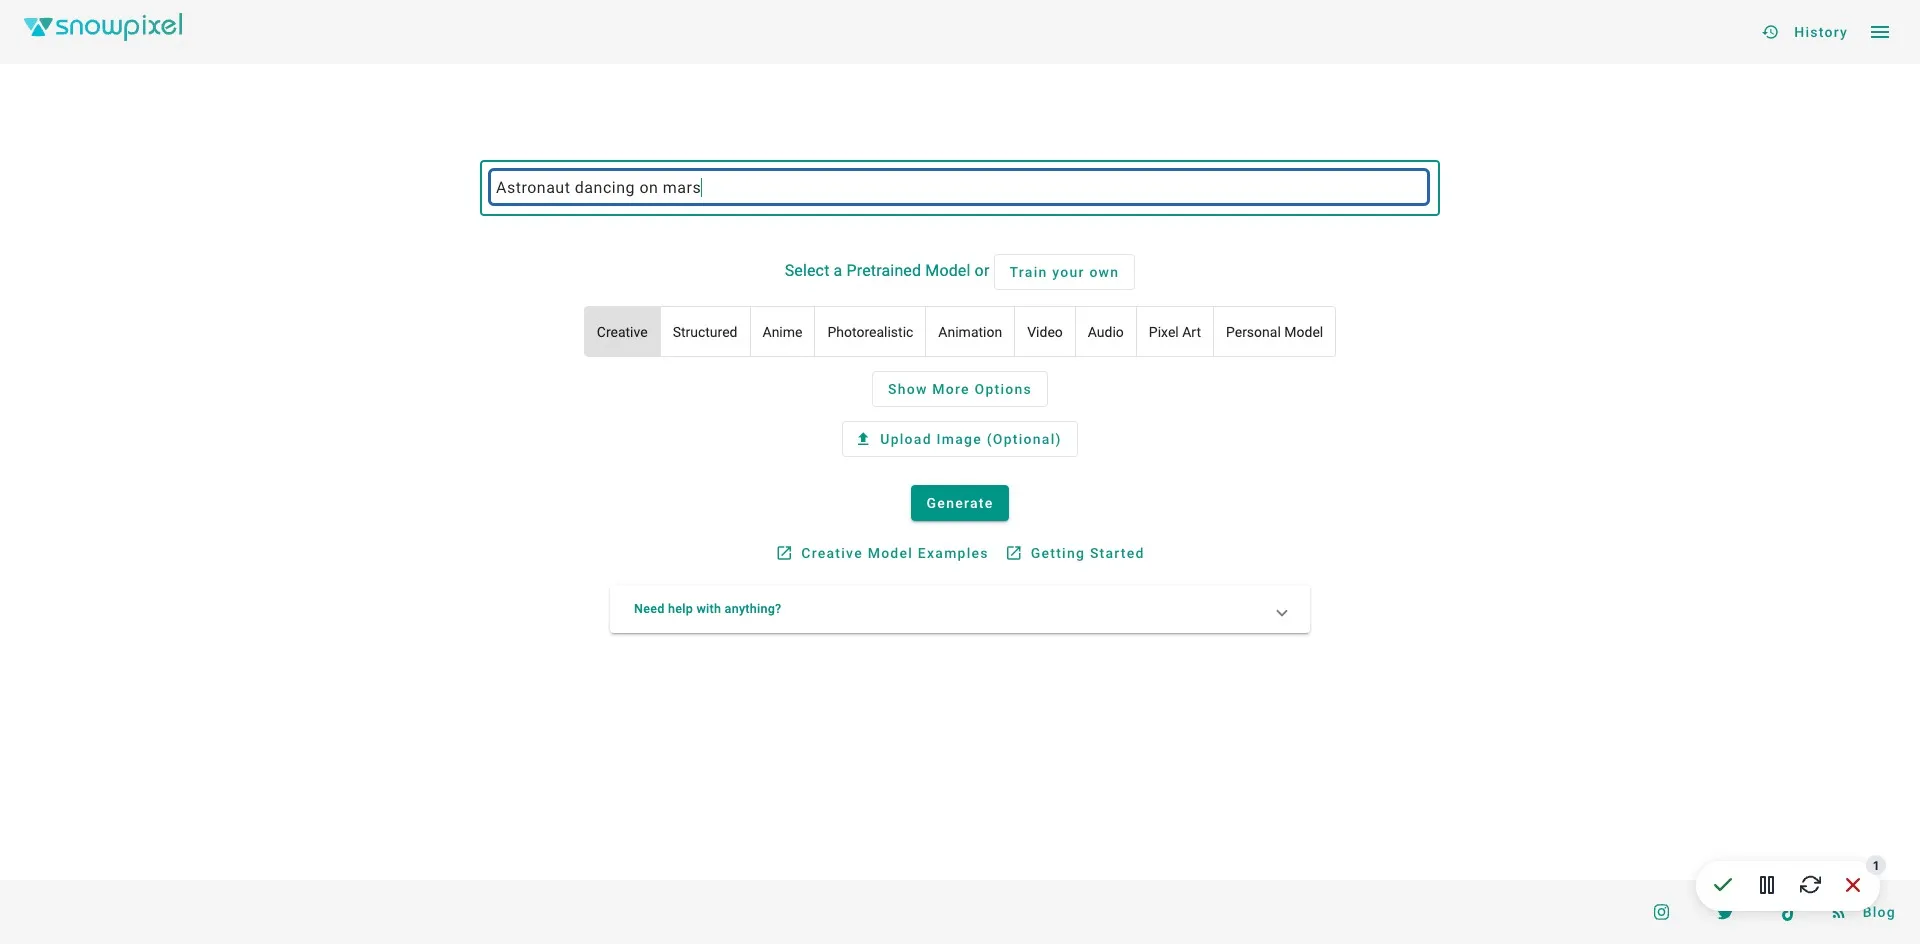The width and height of the screenshot is (1920, 944).
Task: Select the Pixel Art model
Action: coord(1175,332)
